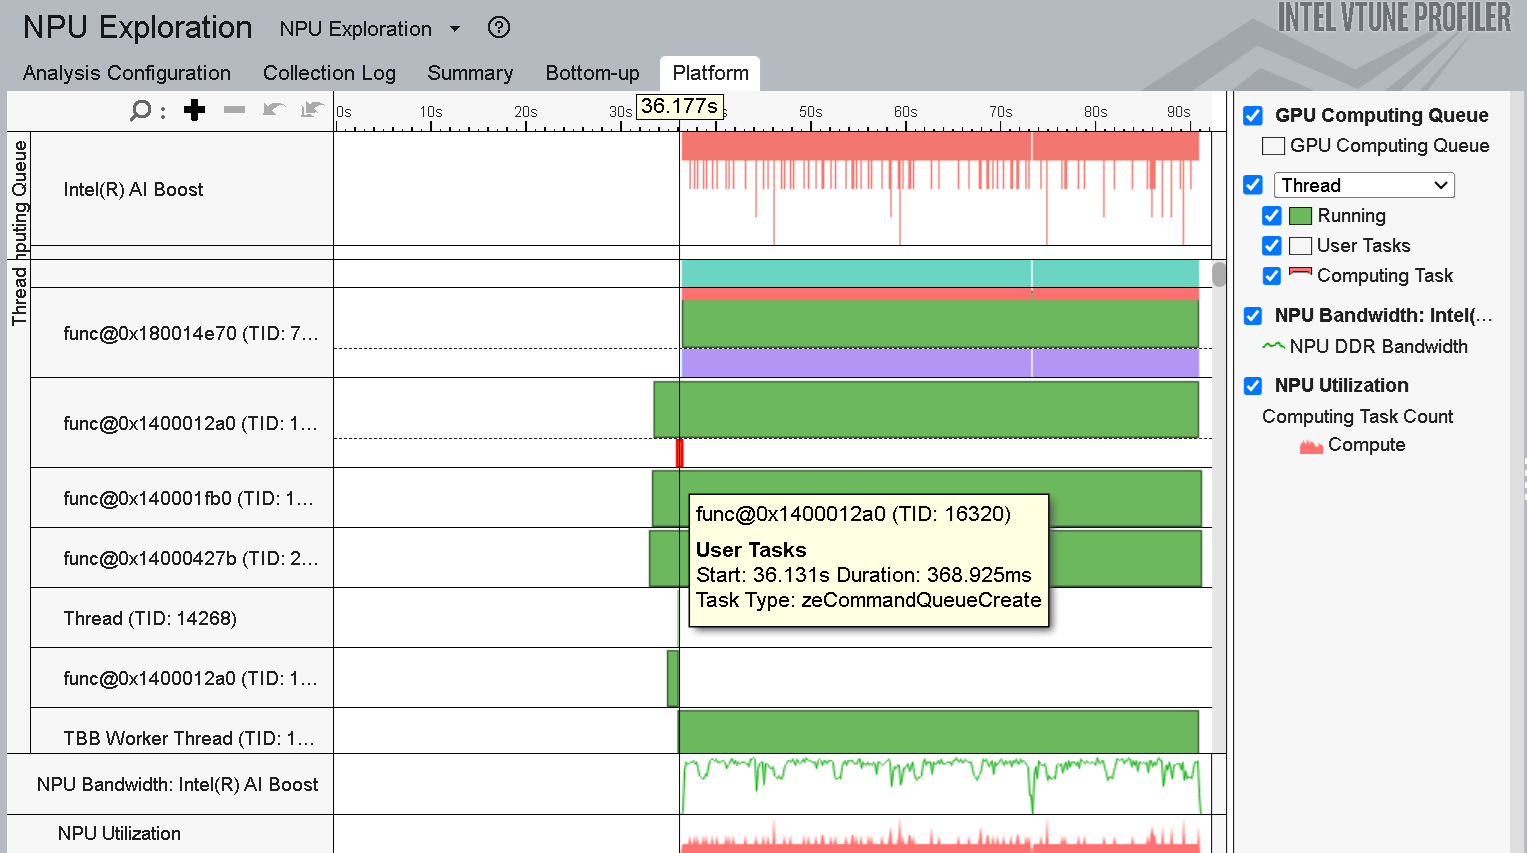Zoom in with the plus icon
The width and height of the screenshot is (1527, 853).
click(195, 110)
